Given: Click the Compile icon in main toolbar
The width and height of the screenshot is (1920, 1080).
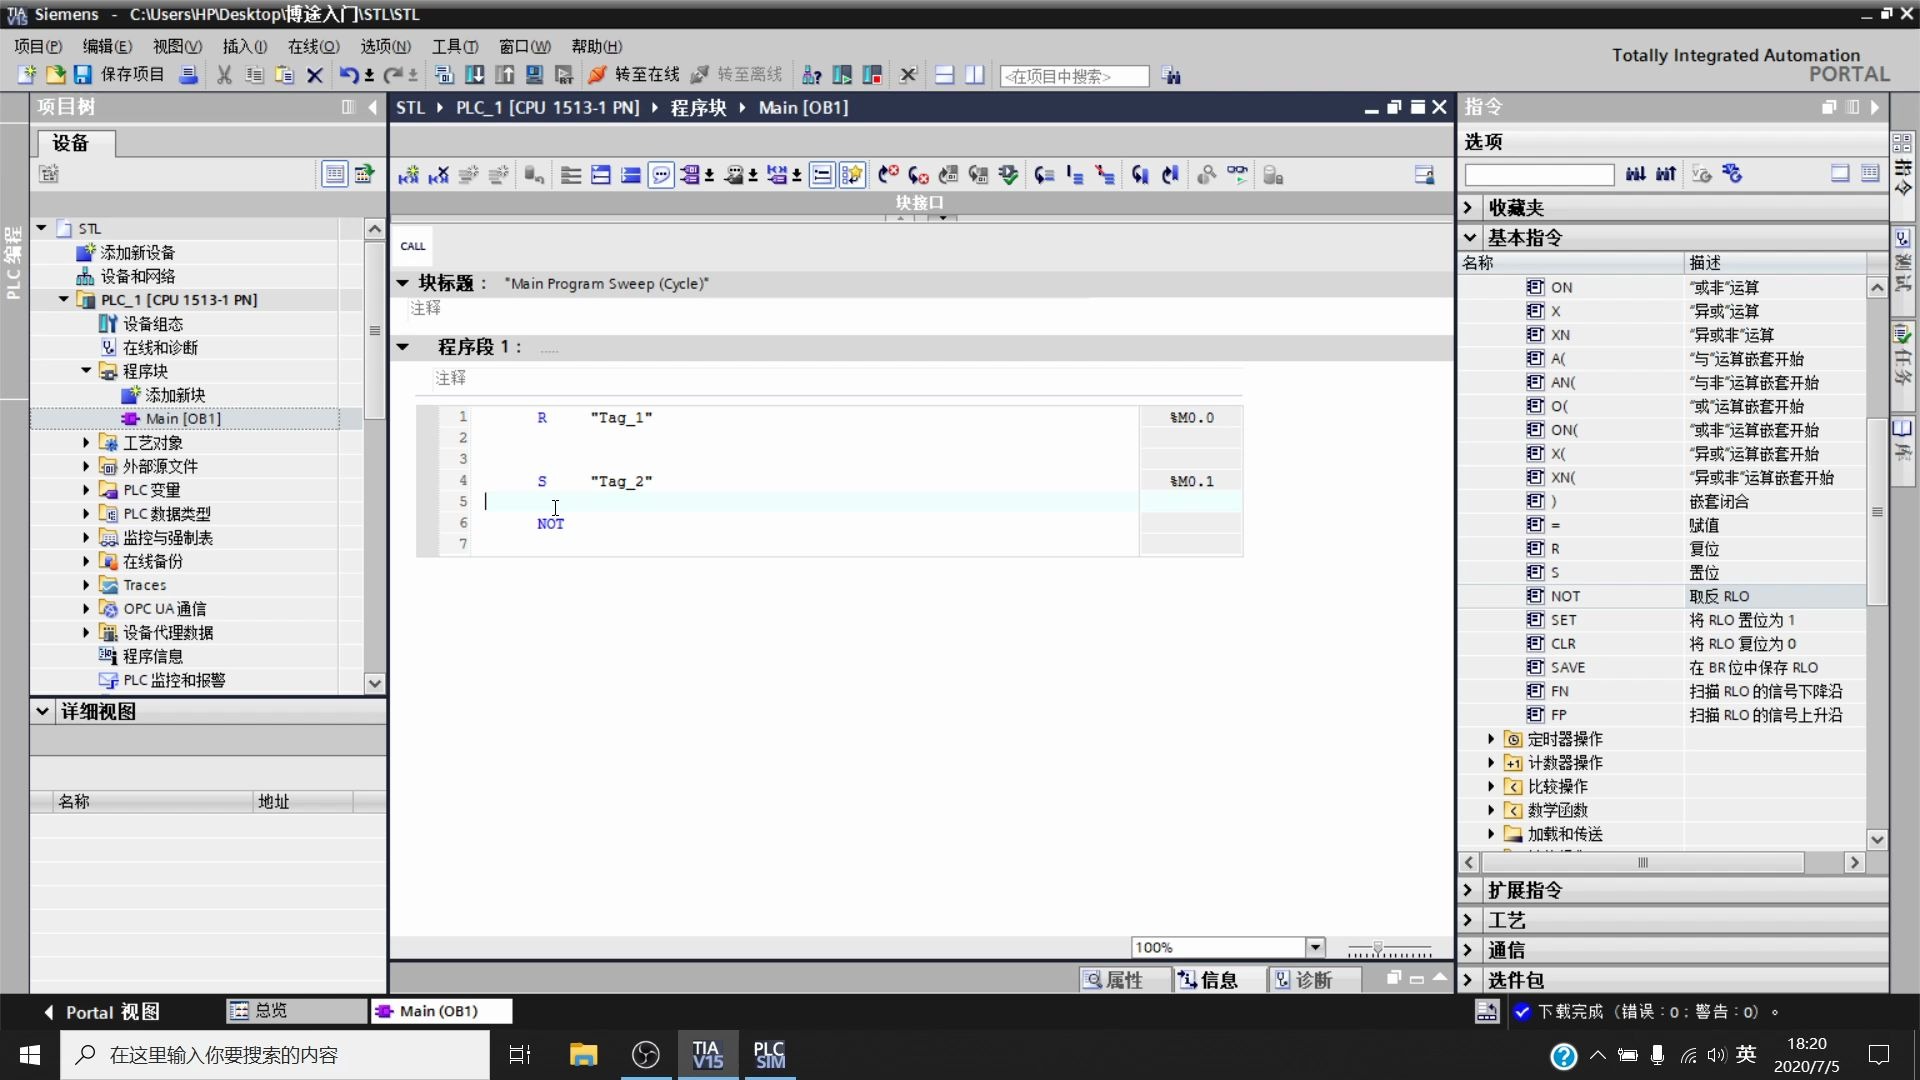Looking at the screenshot, I should click(x=445, y=75).
